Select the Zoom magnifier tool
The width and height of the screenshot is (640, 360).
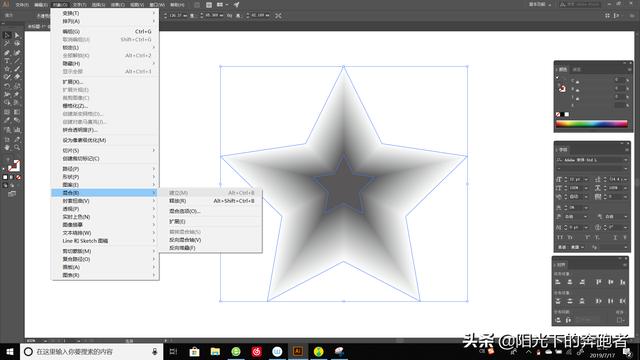[x=17, y=147]
